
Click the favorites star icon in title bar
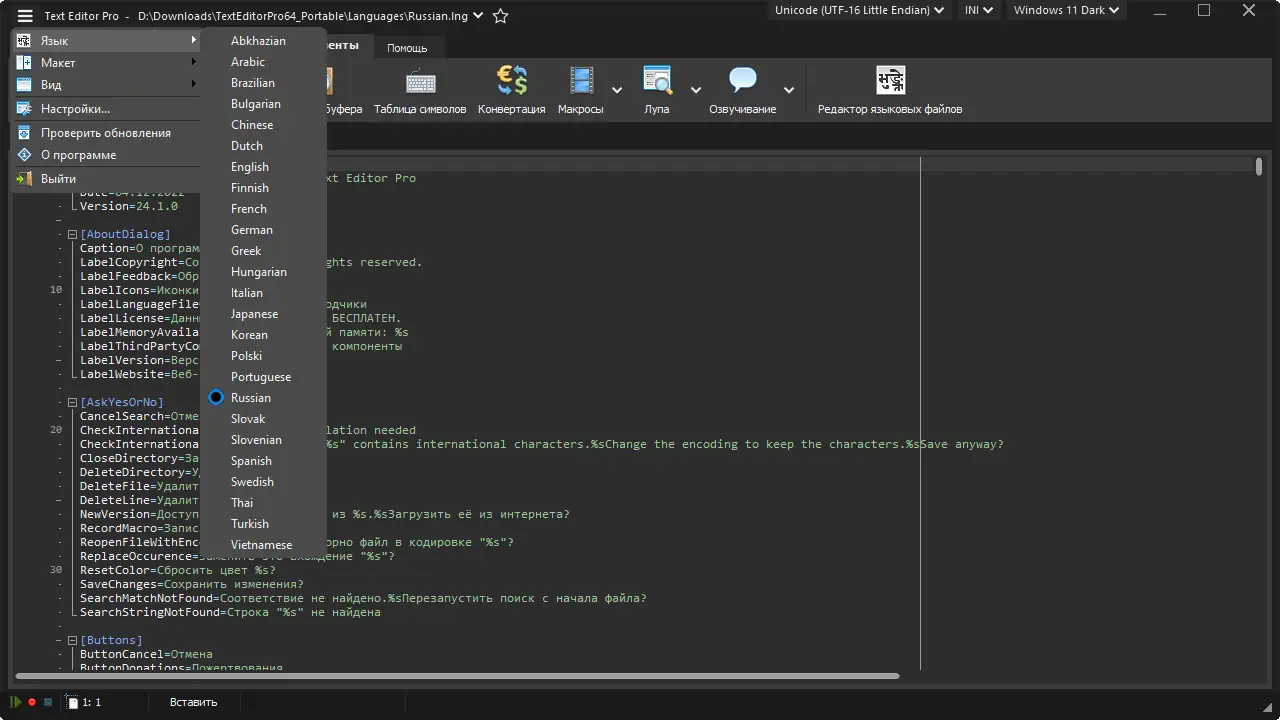(501, 16)
